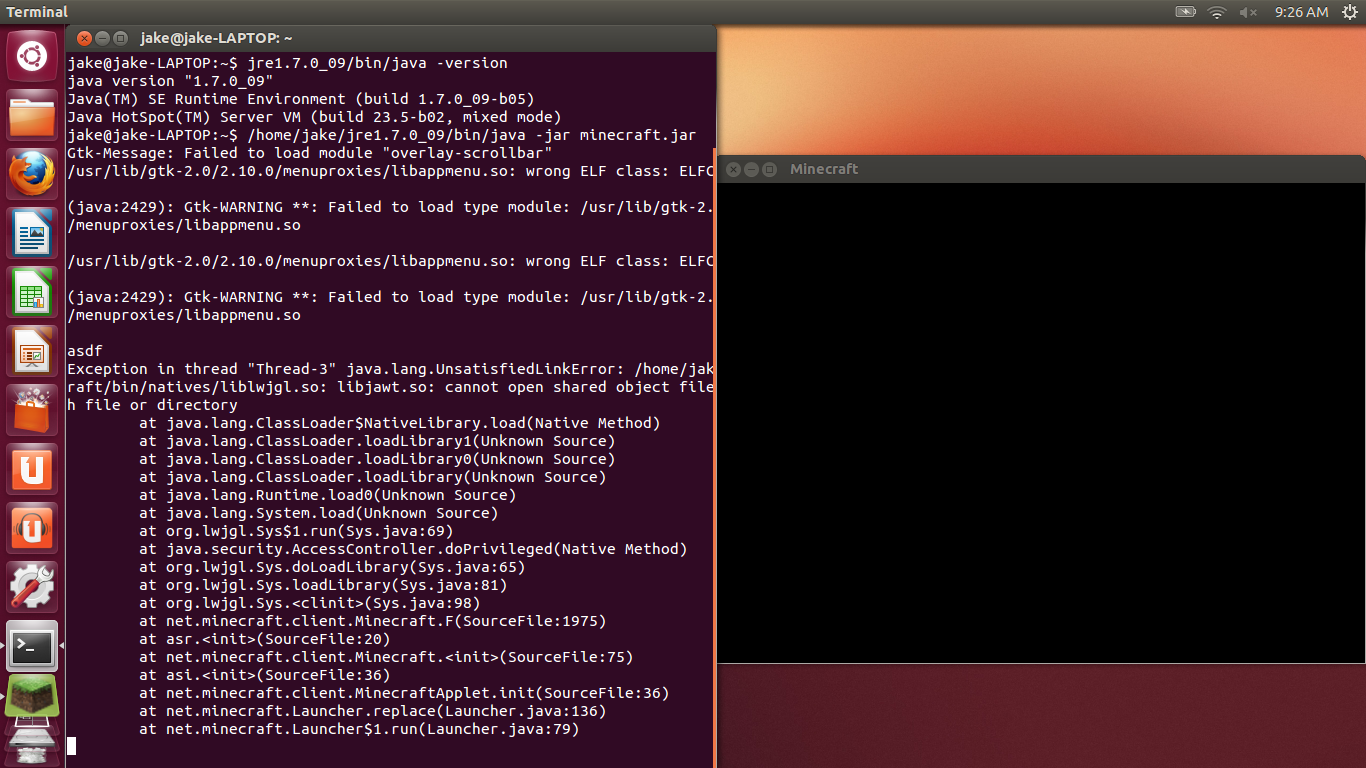Click the line 'java version "1.7.0_09"'
This screenshot has width=1366, height=768.
pyautogui.click(x=170, y=81)
